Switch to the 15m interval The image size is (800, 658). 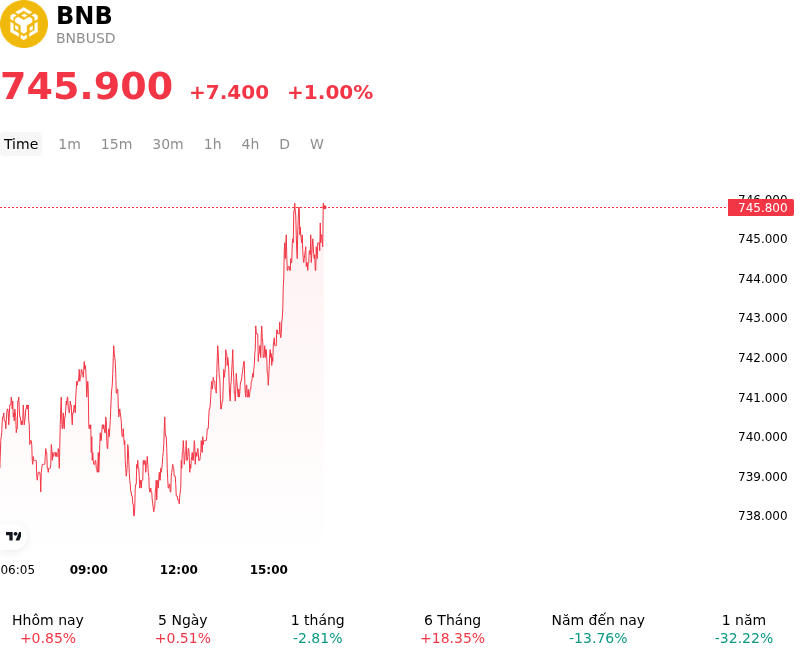116,144
